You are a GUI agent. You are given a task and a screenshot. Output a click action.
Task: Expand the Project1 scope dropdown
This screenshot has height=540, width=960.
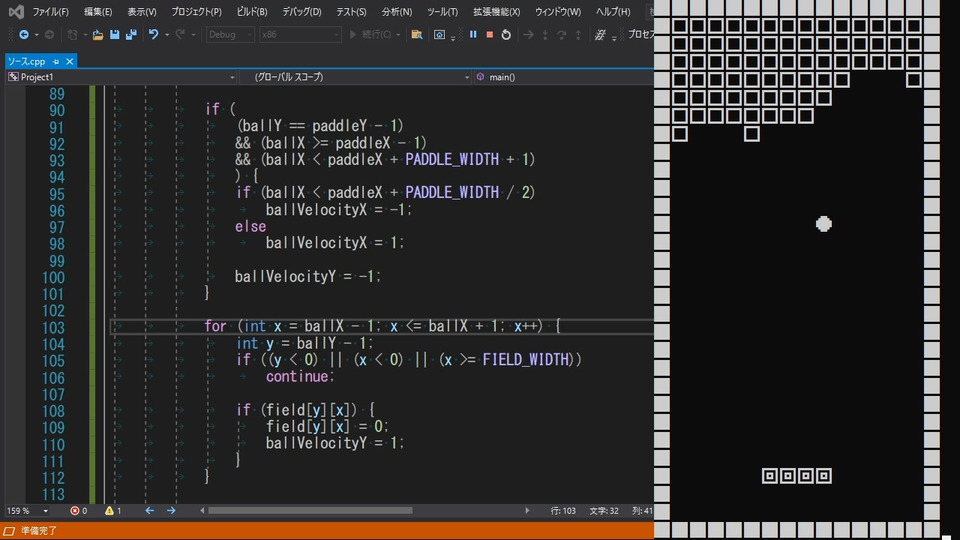click(x=231, y=77)
